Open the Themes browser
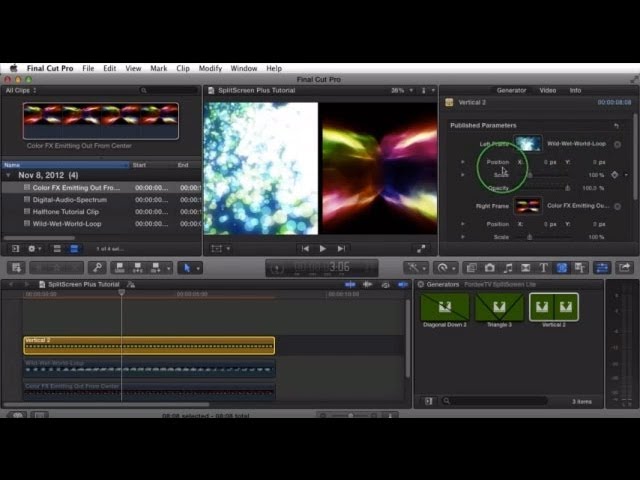The height and width of the screenshot is (480, 640). (580, 268)
